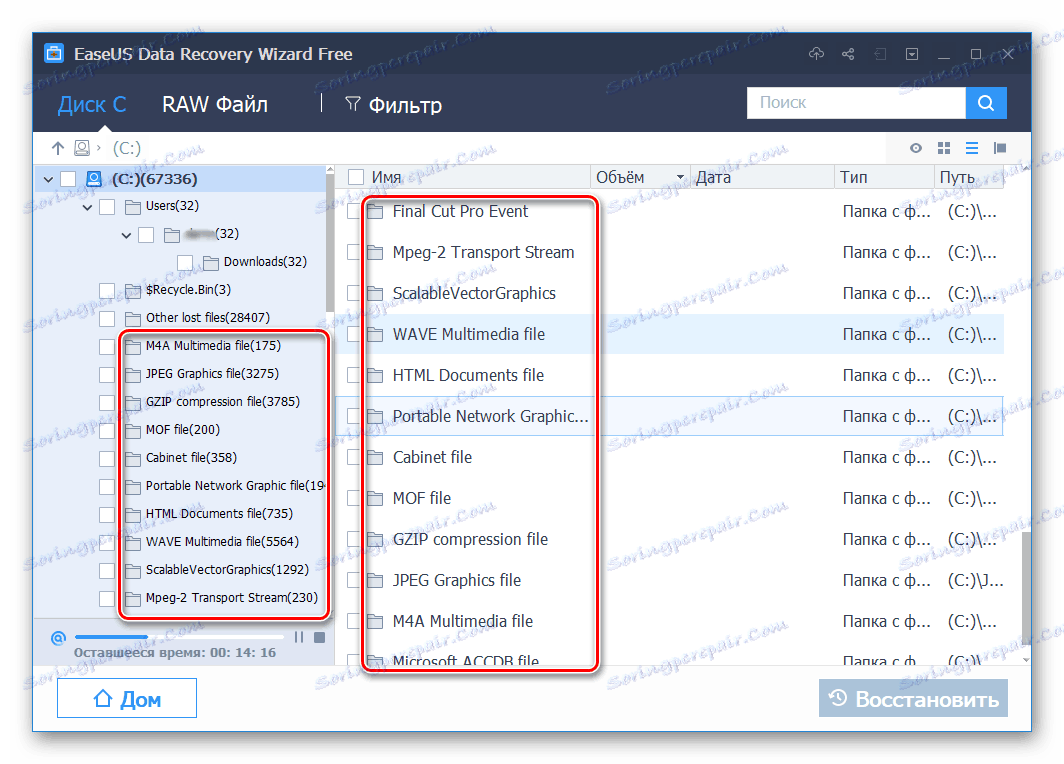The width and height of the screenshot is (1064, 764).
Task: Click the computer icon in the breadcrumb
Action: pyautogui.click(x=81, y=148)
